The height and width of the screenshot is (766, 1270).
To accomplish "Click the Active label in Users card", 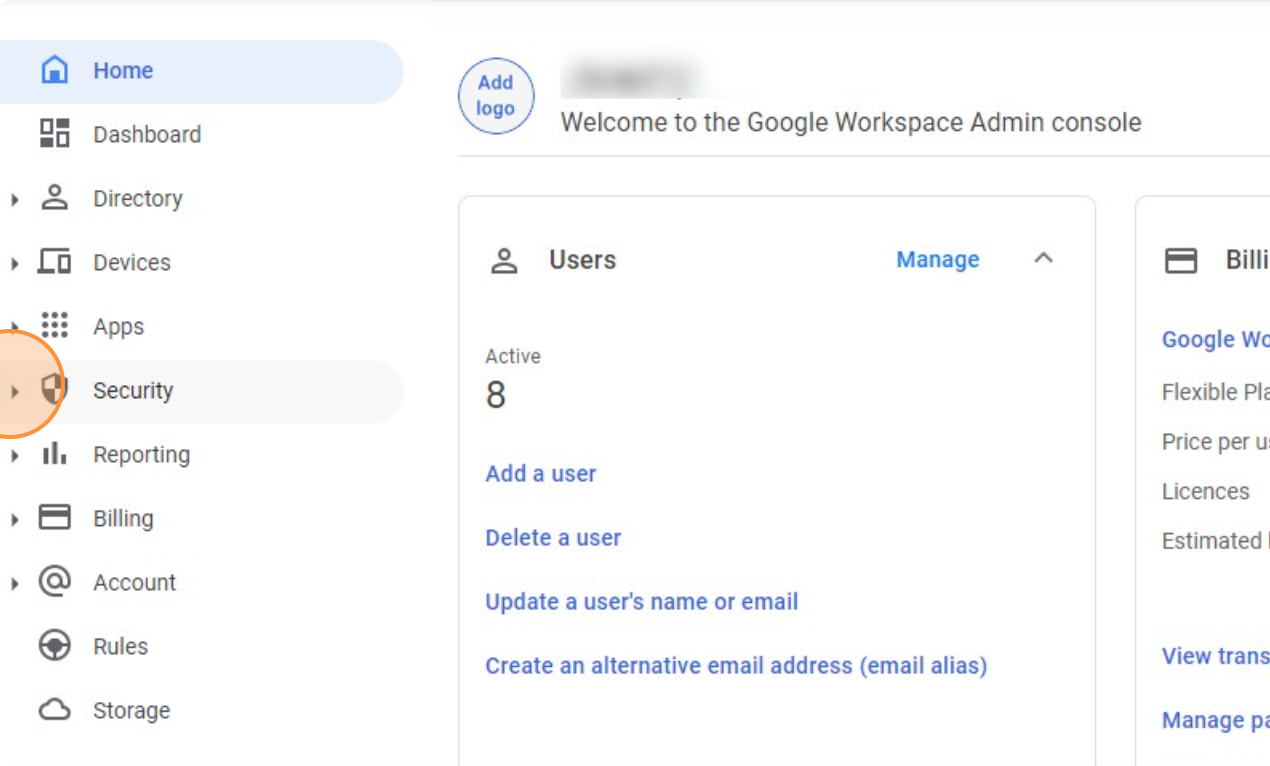I will pyautogui.click(x=513, y=356).
